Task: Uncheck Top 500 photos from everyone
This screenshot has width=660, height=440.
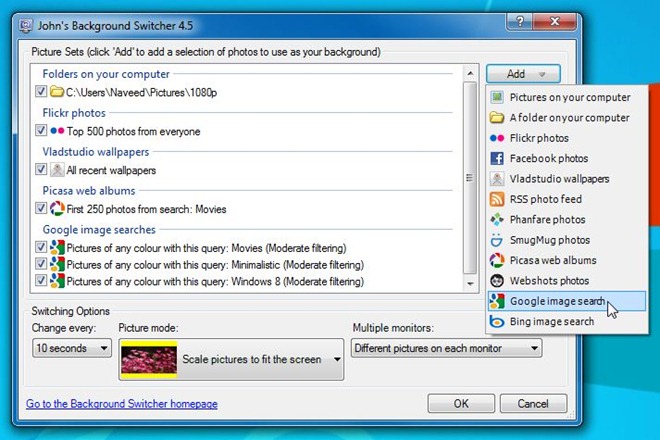Action: click(x=41, y=131)
